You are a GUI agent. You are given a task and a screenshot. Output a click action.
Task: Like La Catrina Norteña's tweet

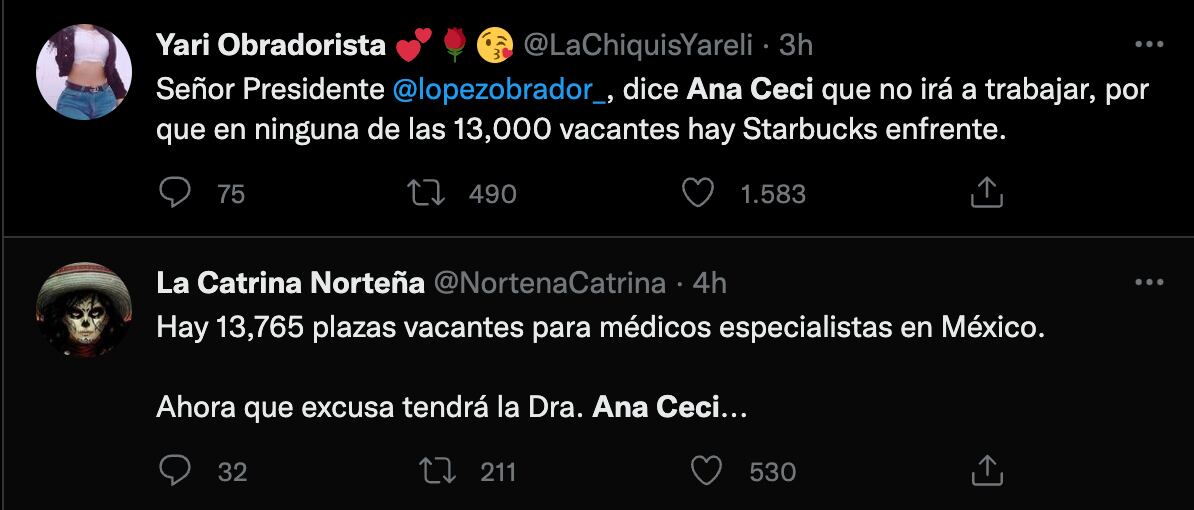point(707,471)
